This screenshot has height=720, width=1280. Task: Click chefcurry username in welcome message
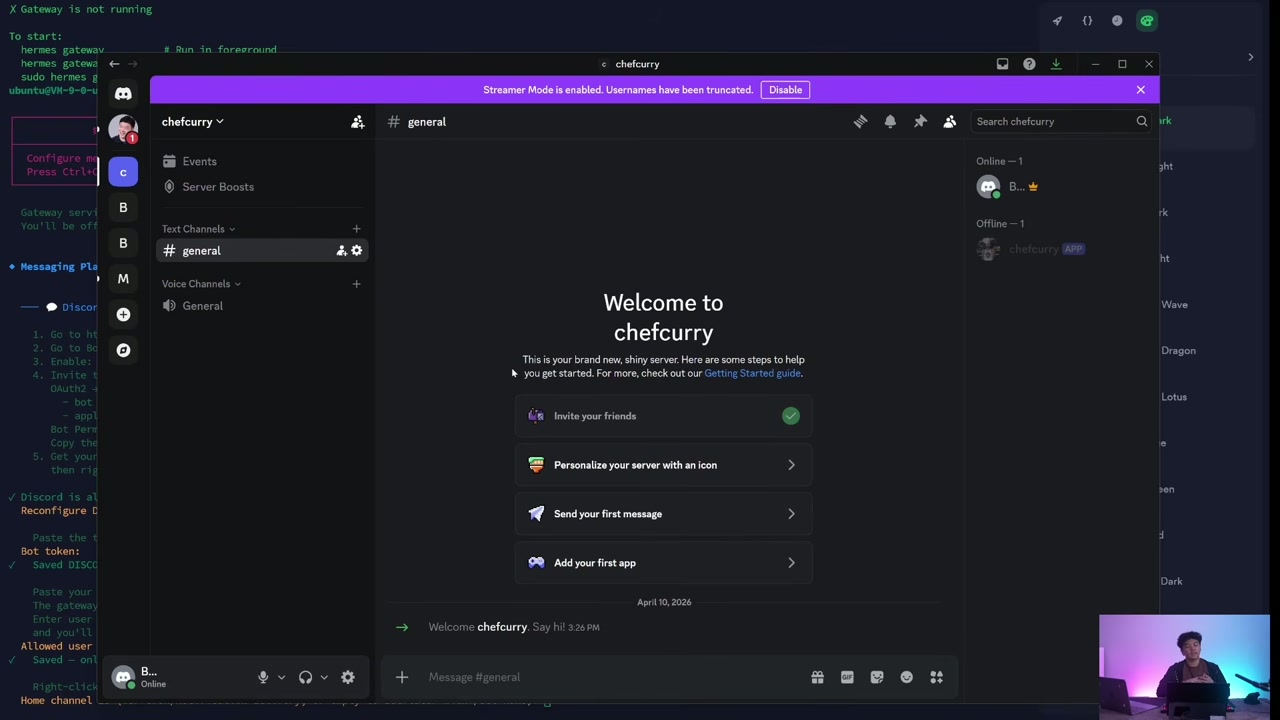(502, 627)
